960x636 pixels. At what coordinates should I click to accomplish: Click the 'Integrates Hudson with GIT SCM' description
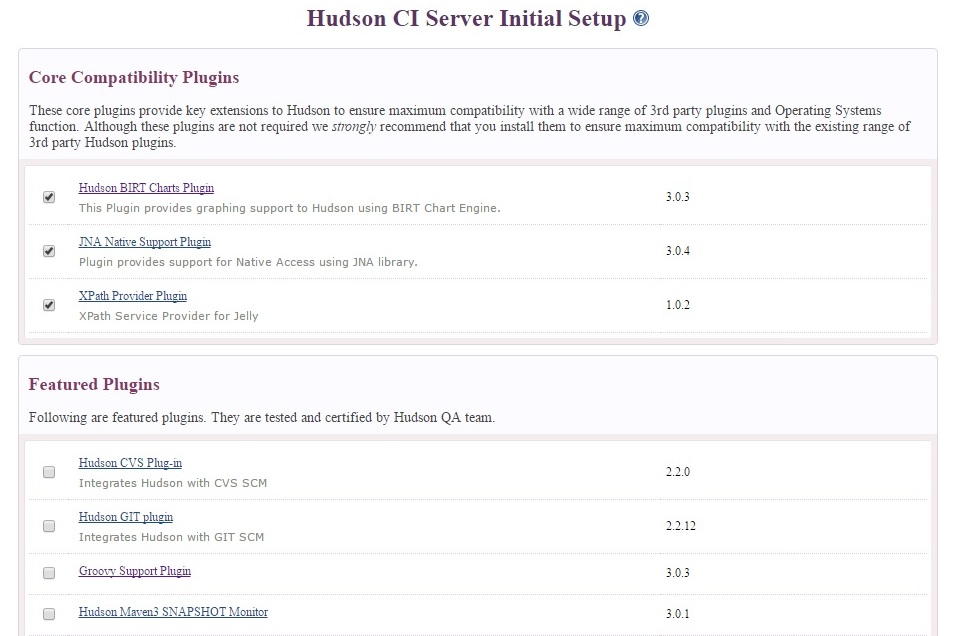coord(171,537)
